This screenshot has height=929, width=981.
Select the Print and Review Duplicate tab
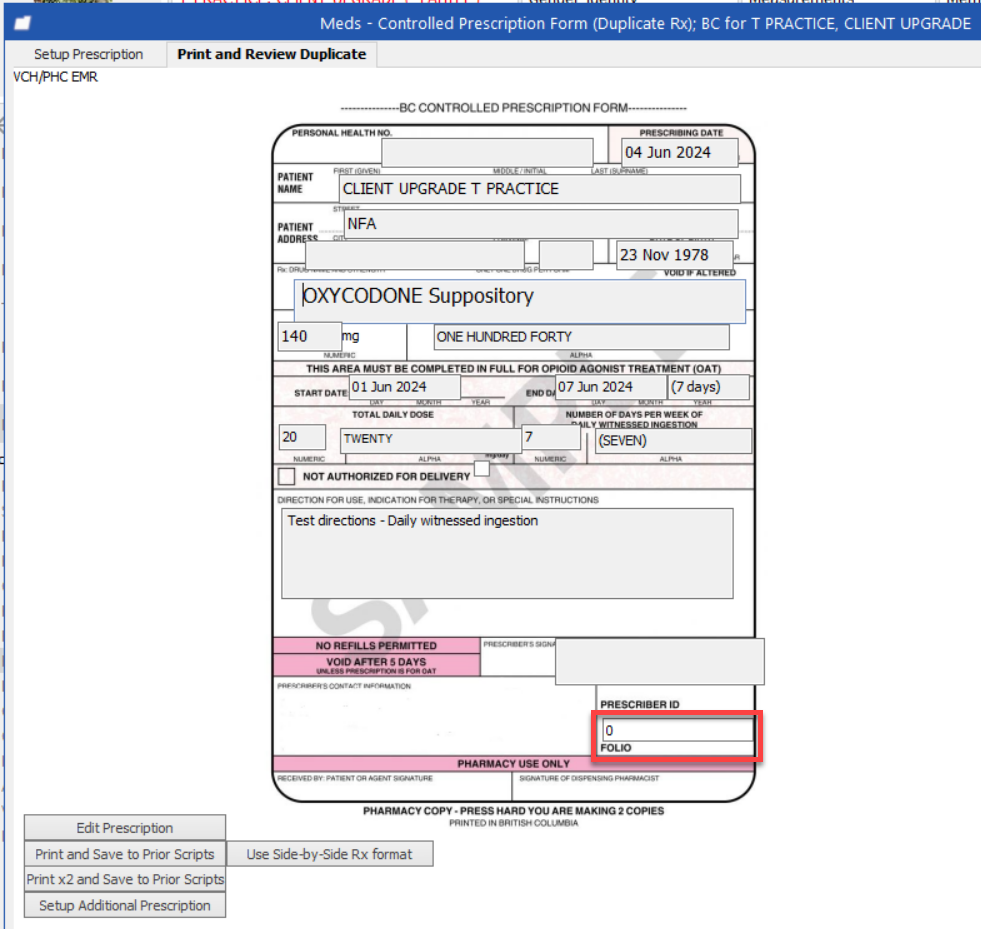(x=271, y=54)
